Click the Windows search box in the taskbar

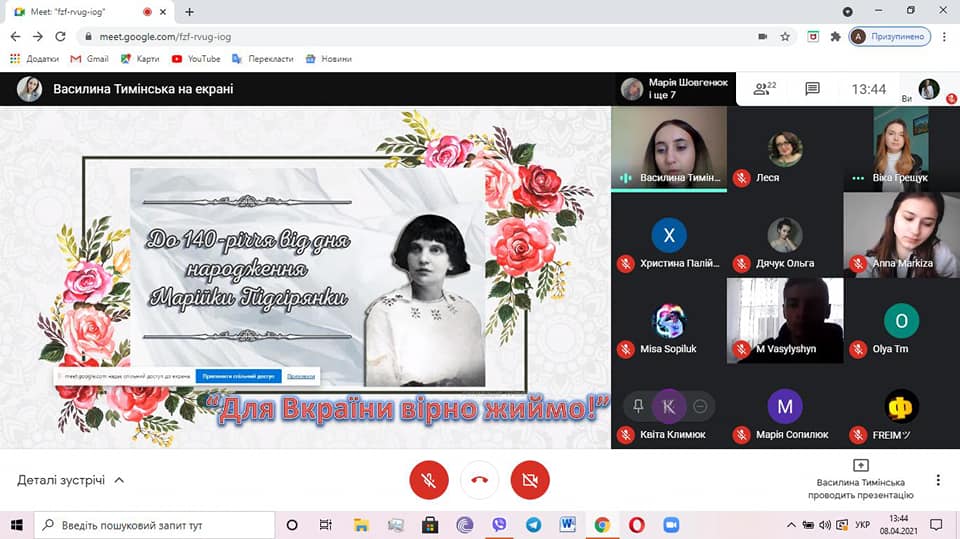[155, 525]
